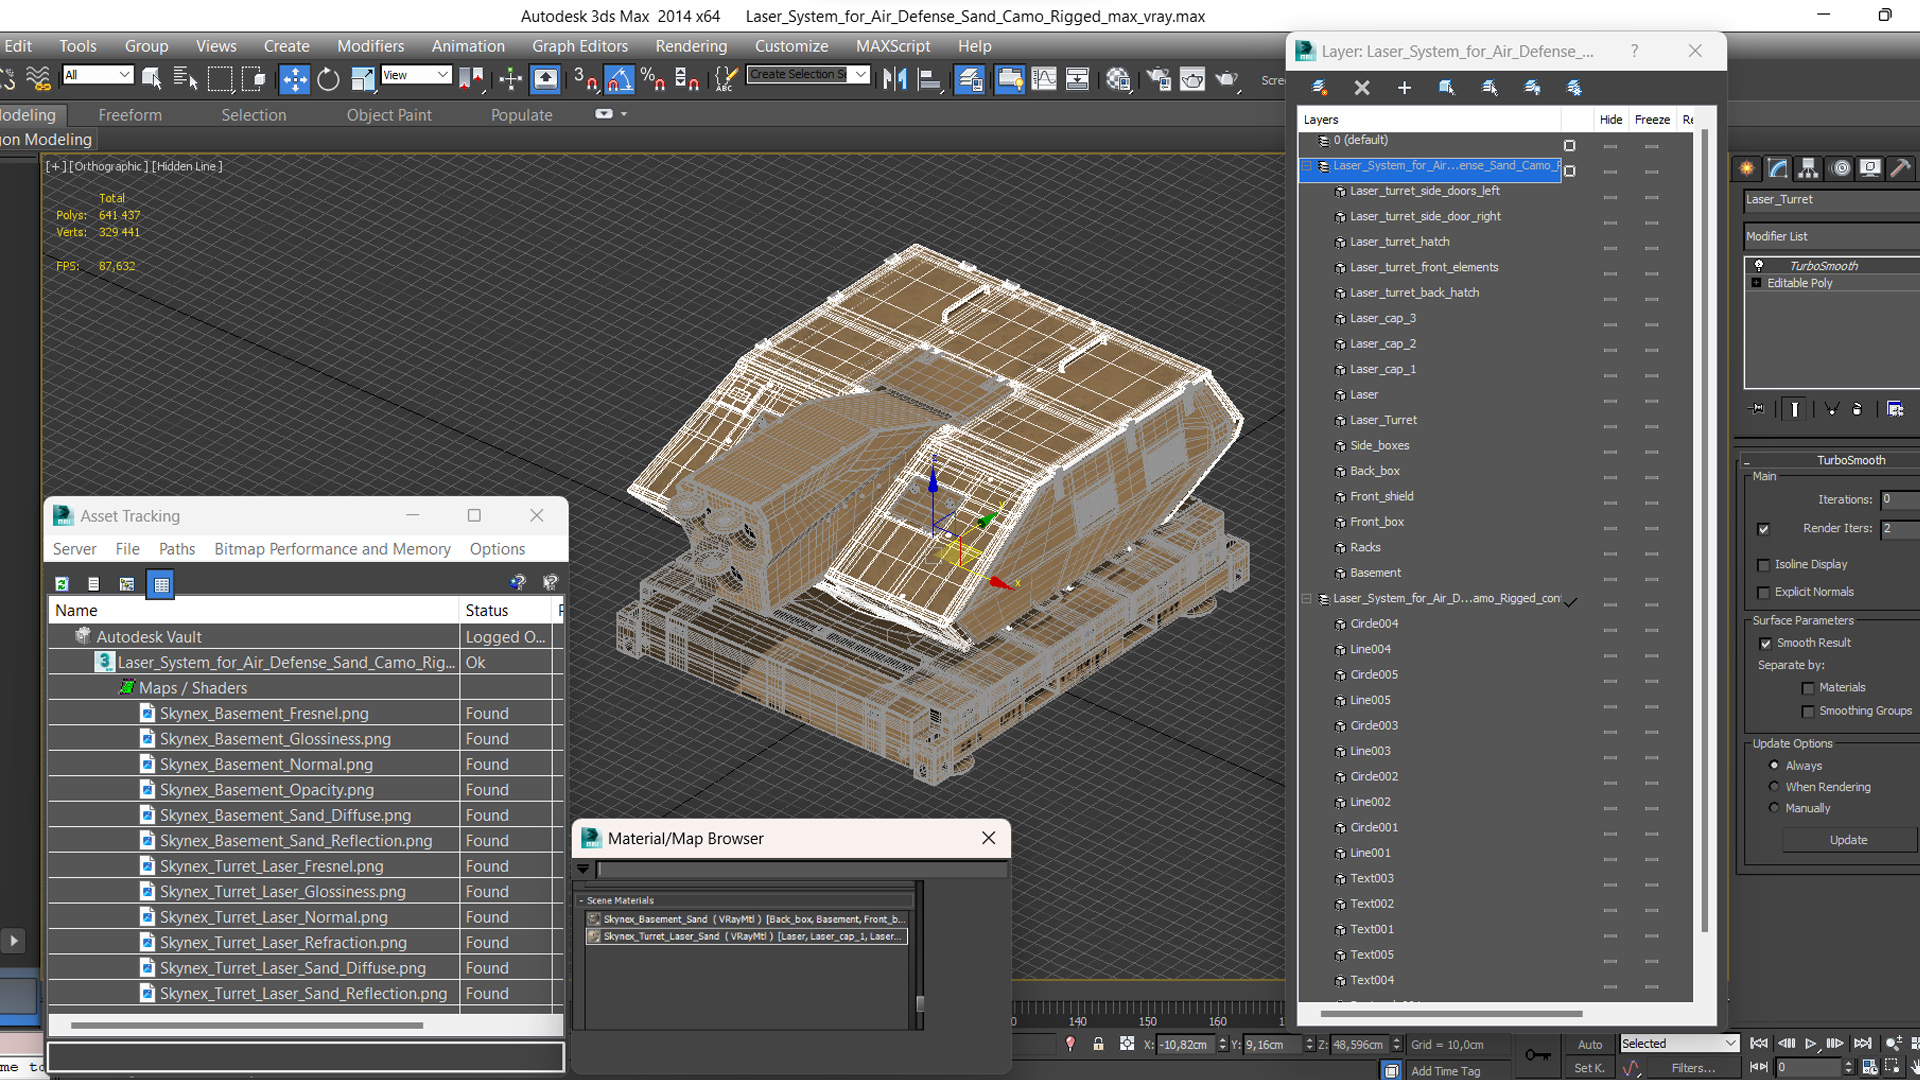Toggle Percent Snap in main toolbar
1920x1080 pixels.
(653, 79)
